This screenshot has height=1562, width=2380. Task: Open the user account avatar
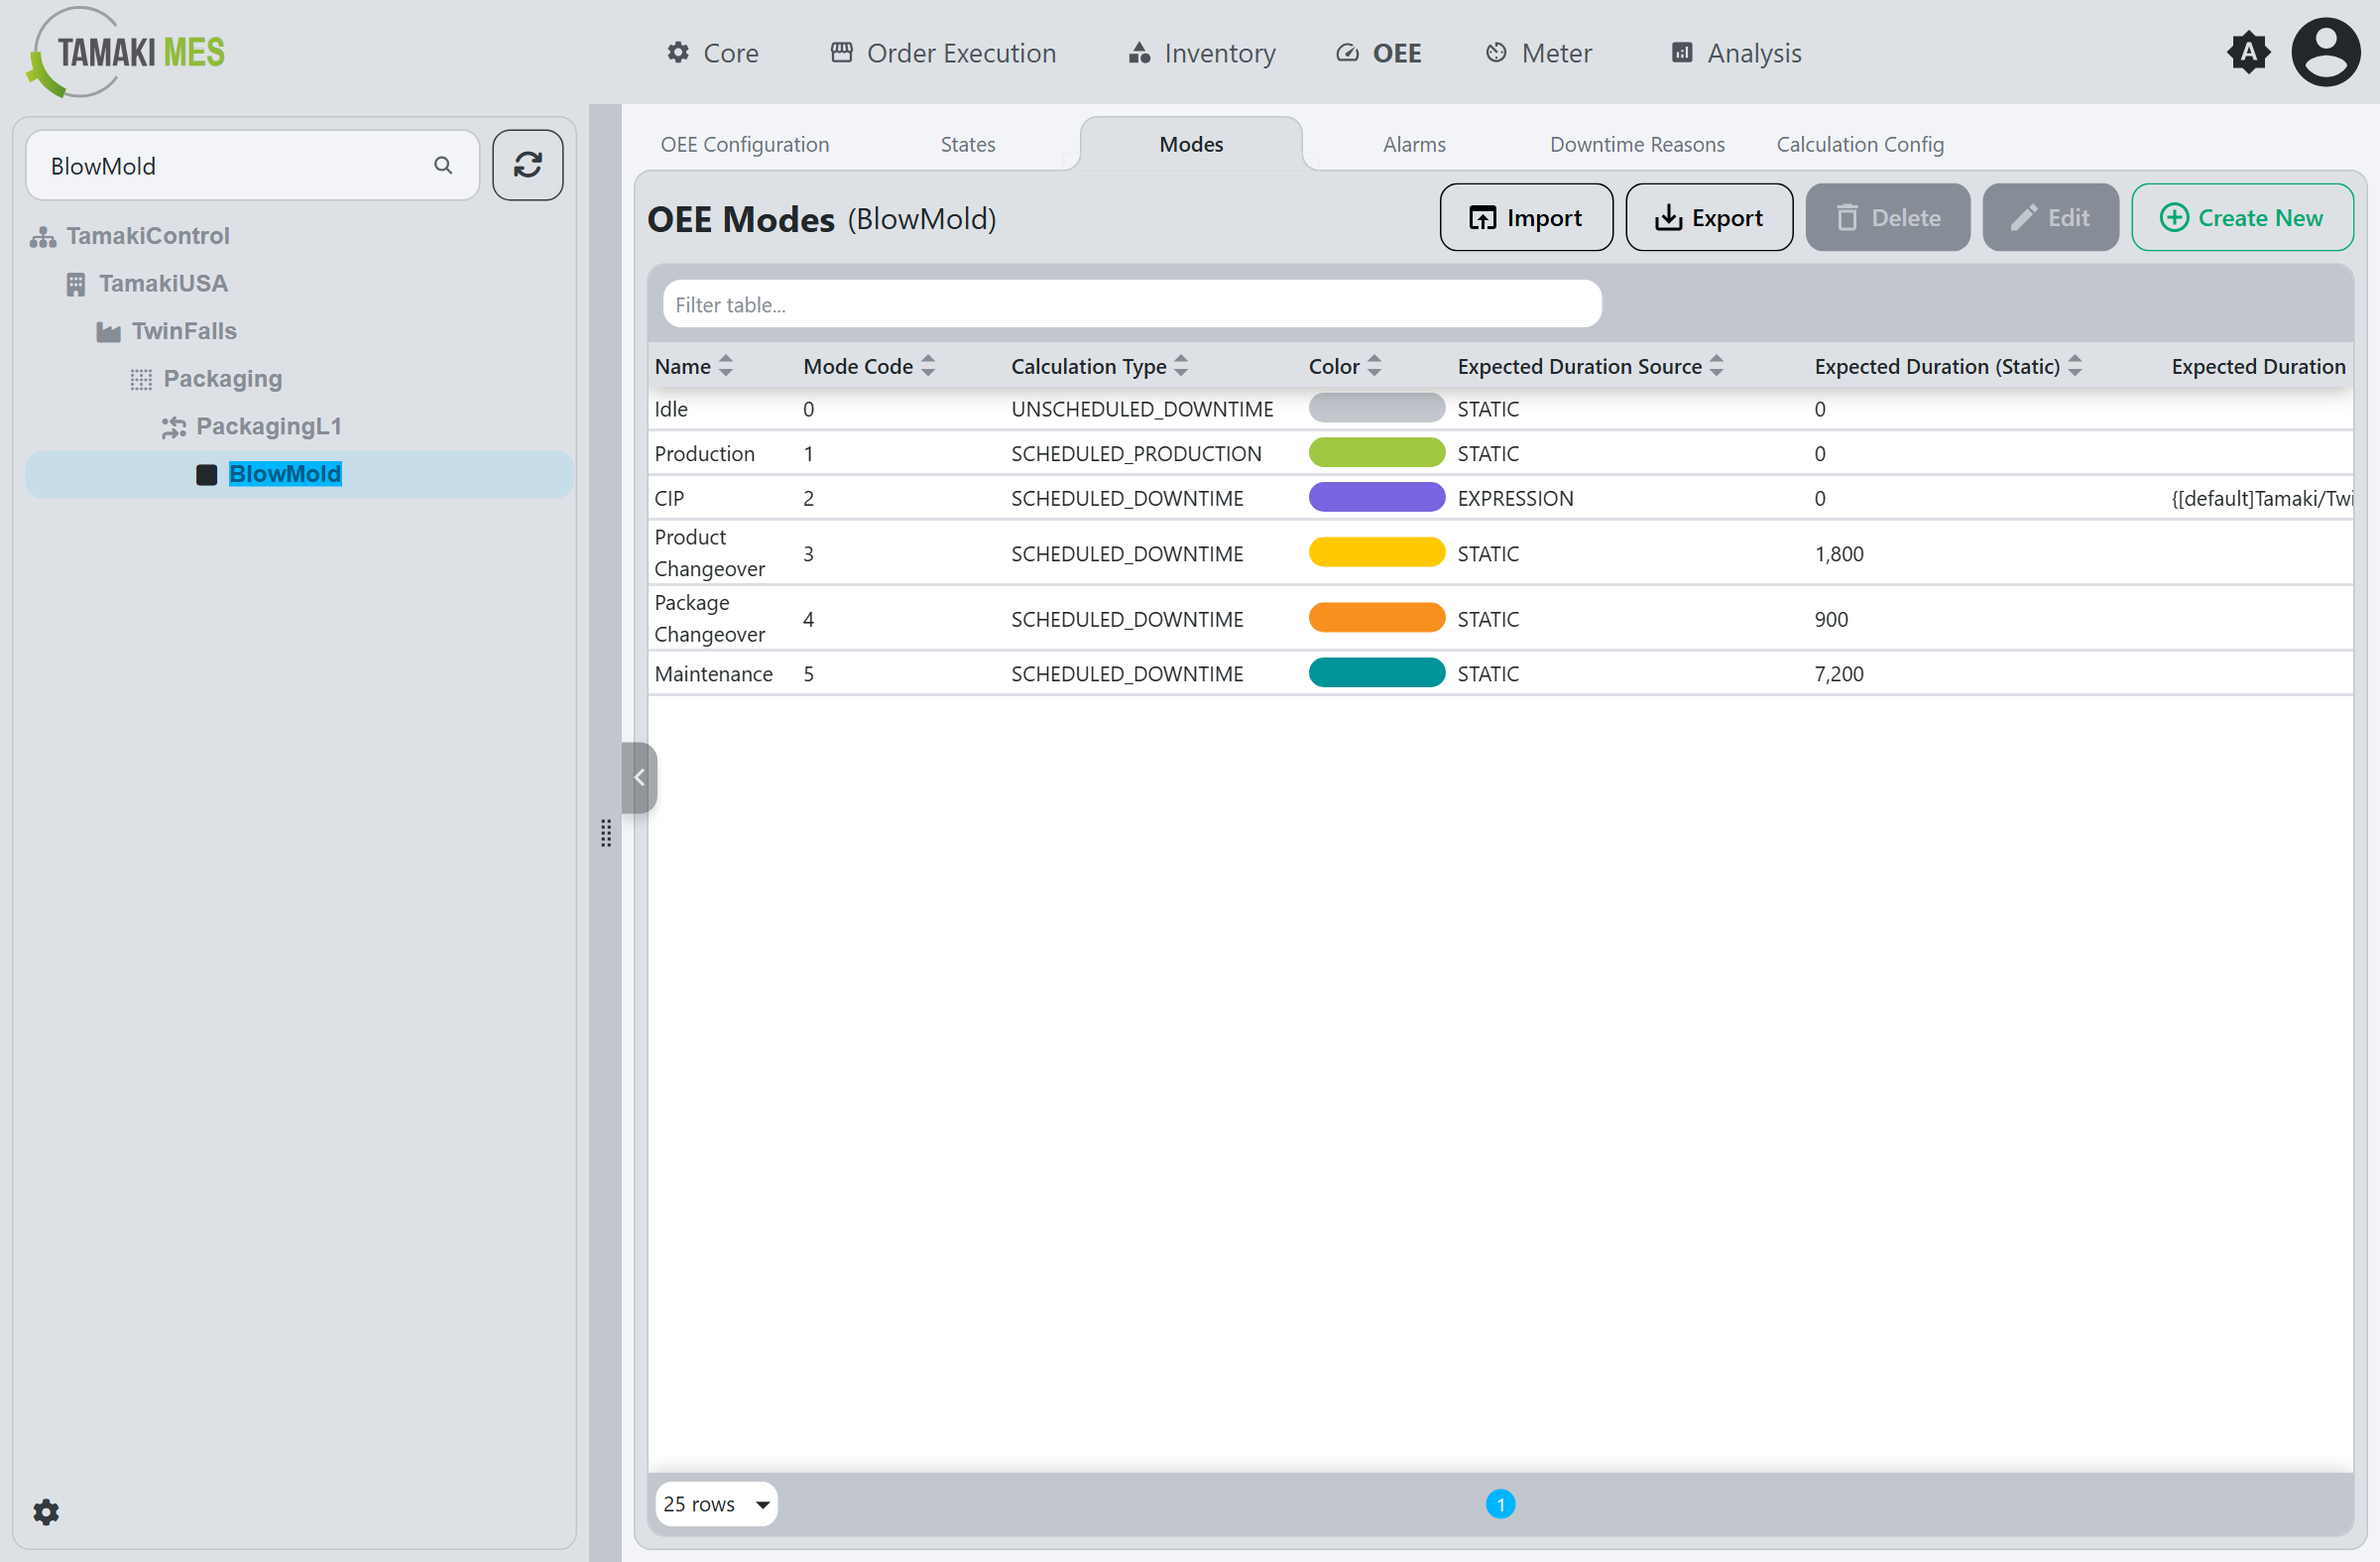pos(2326,52)
